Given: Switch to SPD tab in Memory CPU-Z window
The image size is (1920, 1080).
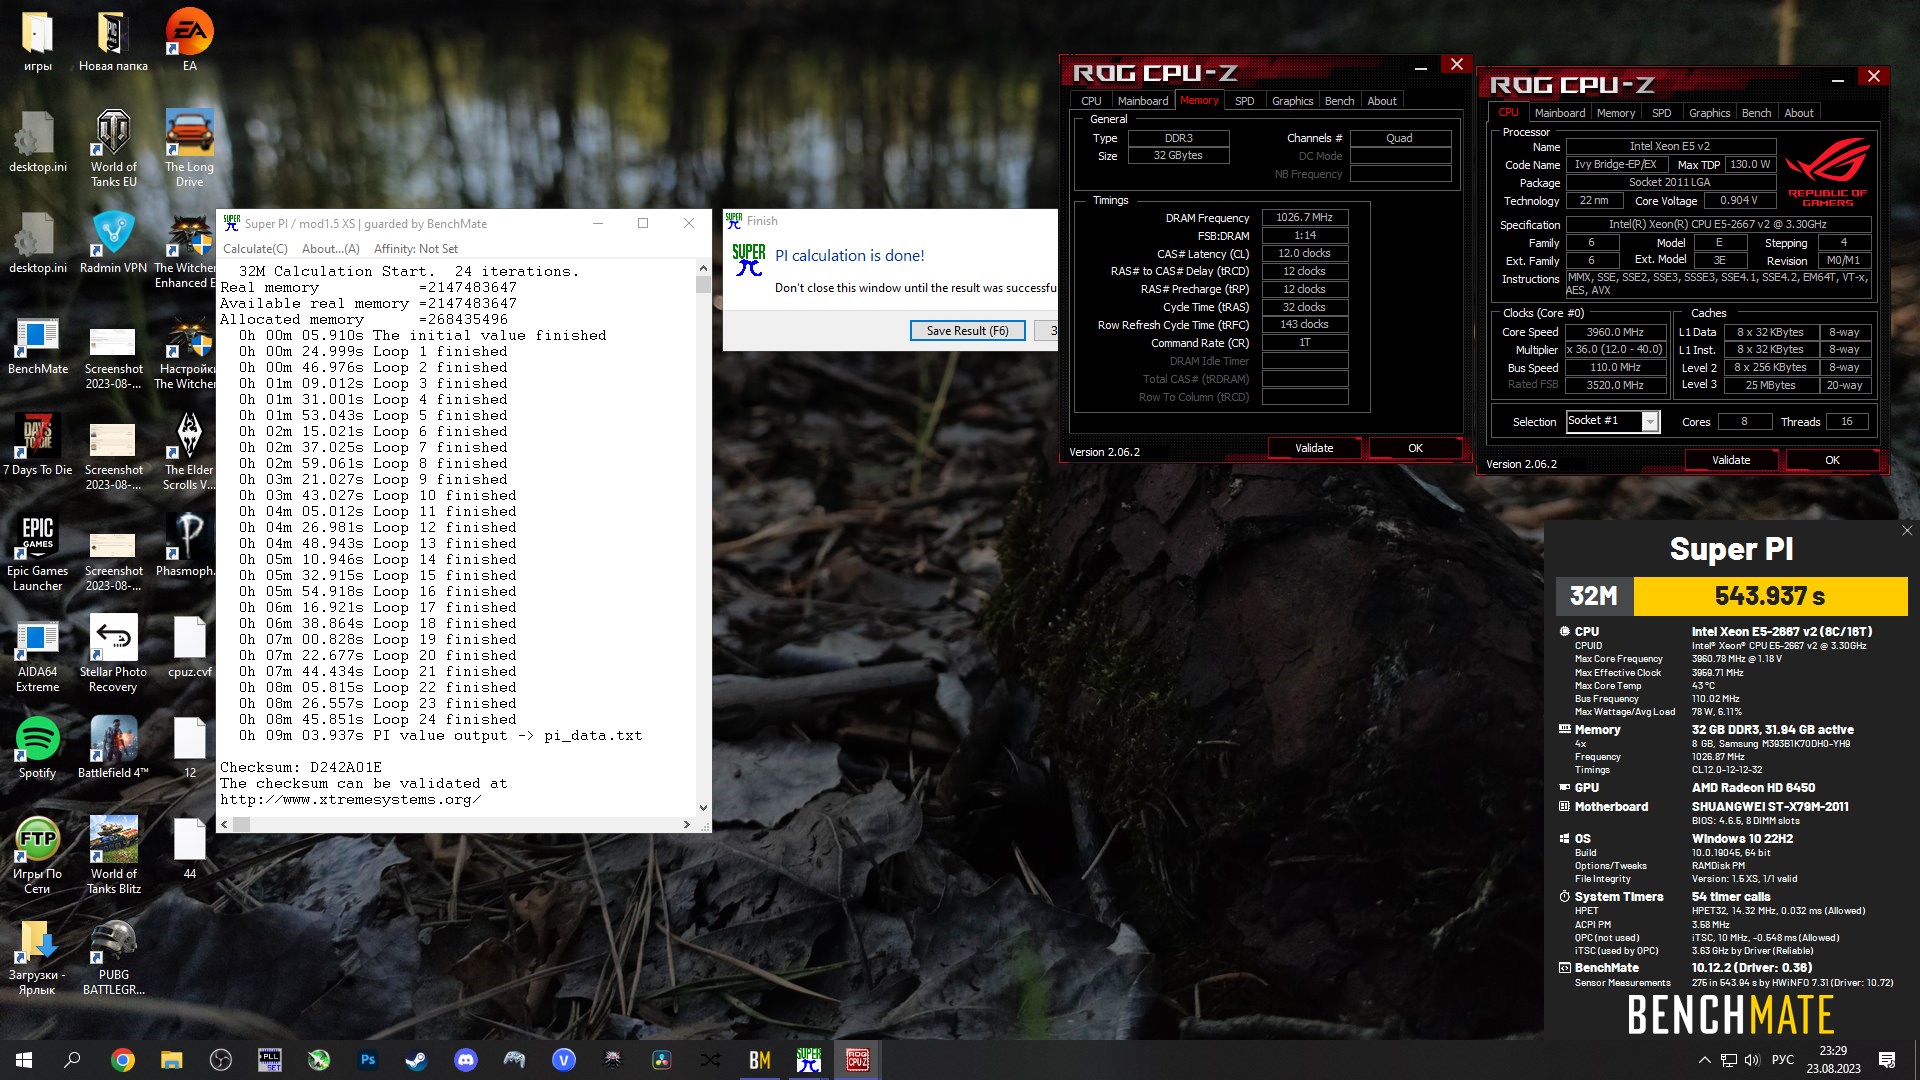Looking at the screenshot, I should [1244, 101].
